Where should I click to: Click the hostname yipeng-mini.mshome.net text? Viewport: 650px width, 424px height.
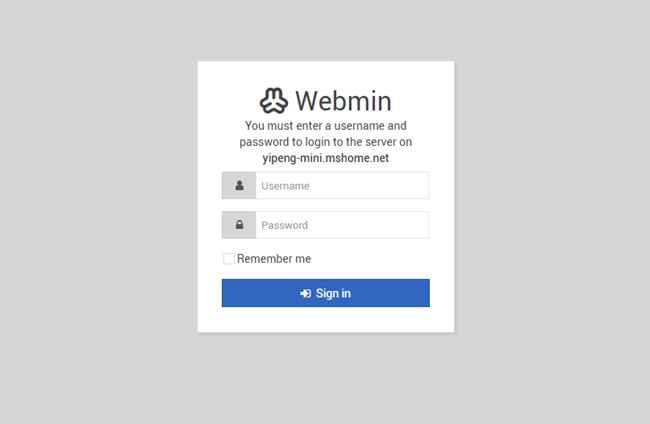(325, 158)
